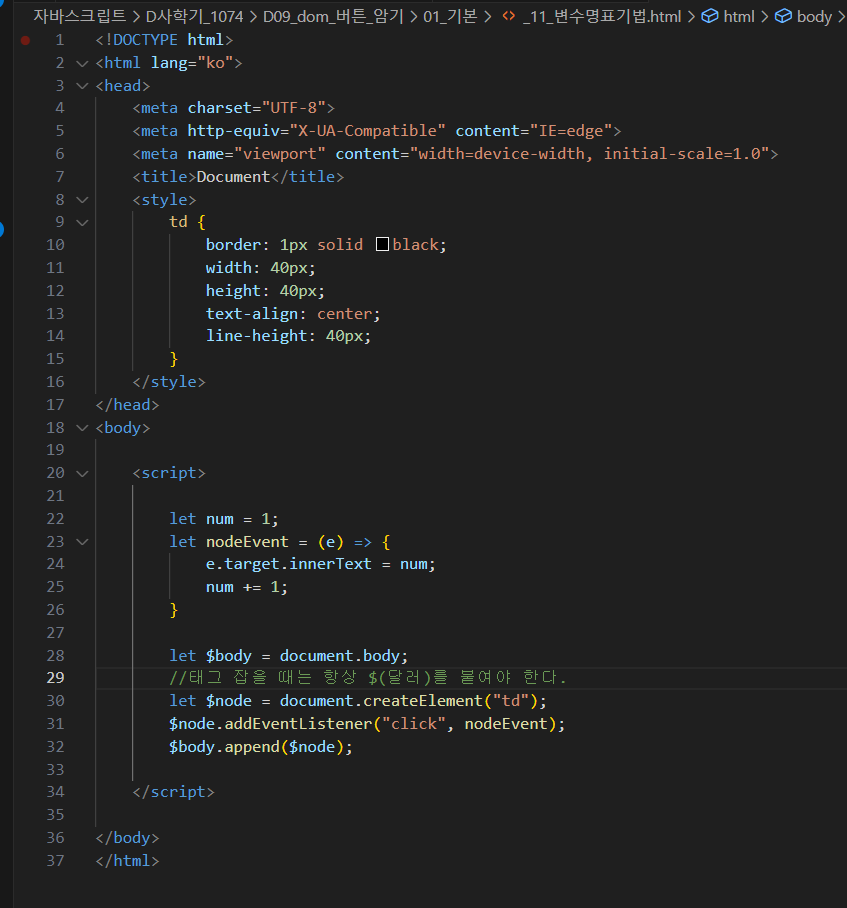Collapse the body tag fold on line 18
Image resolution: width=847 pixels, height=908 pixels.
point(82,428)
